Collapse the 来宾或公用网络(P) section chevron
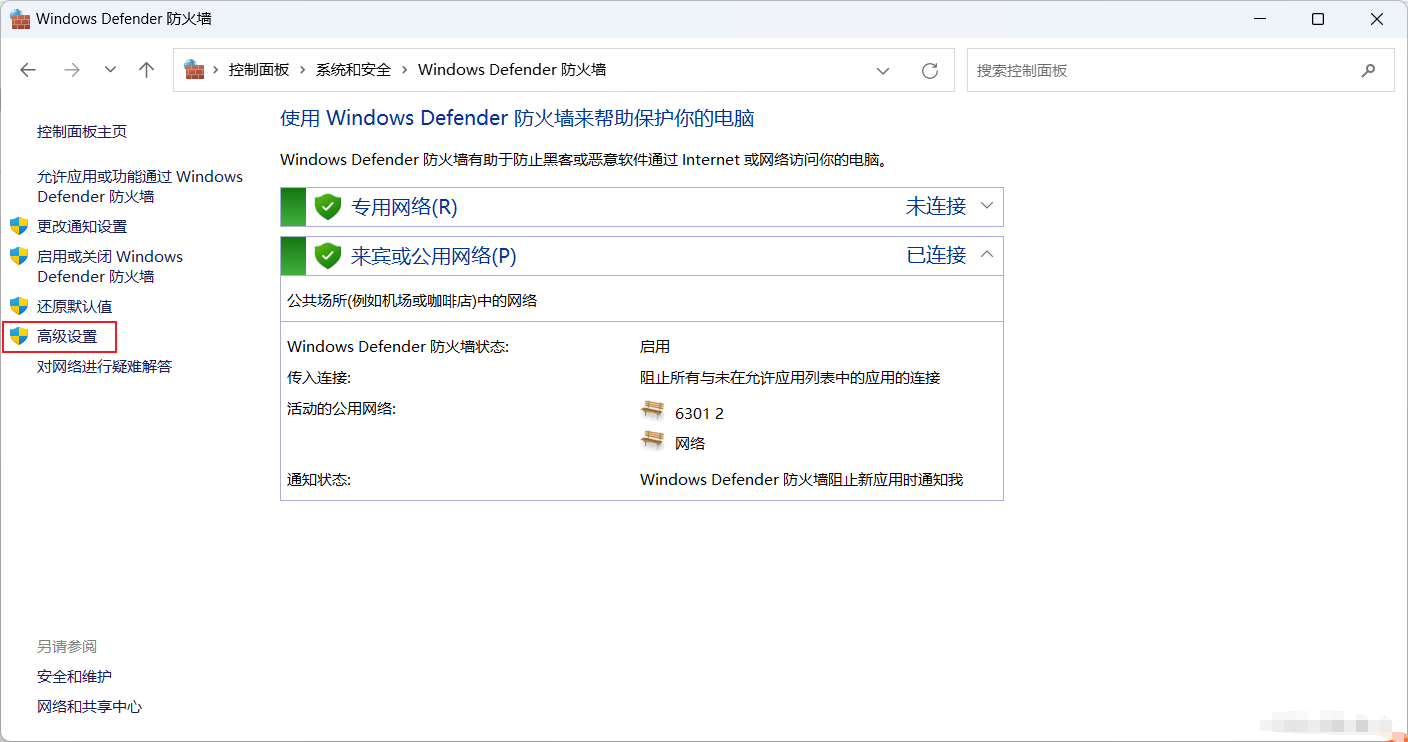The height and width of the screenshot is (742, 1408). pyautogui.click(x=987, y=255)
